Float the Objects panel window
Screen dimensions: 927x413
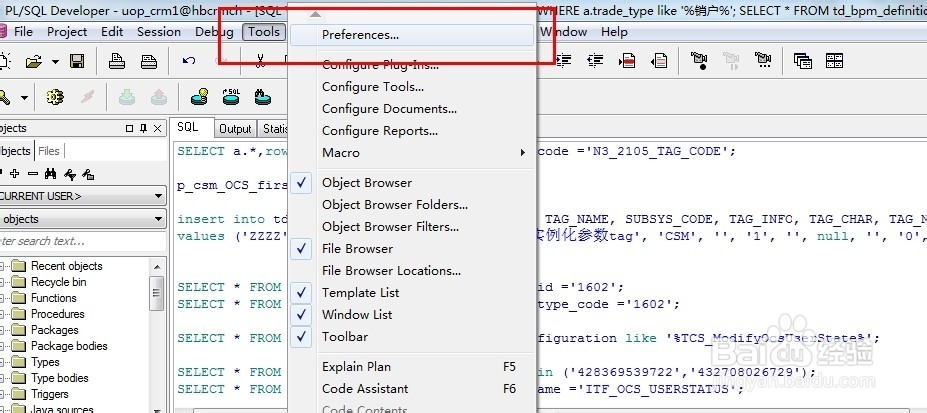click(x=129, y=128)
